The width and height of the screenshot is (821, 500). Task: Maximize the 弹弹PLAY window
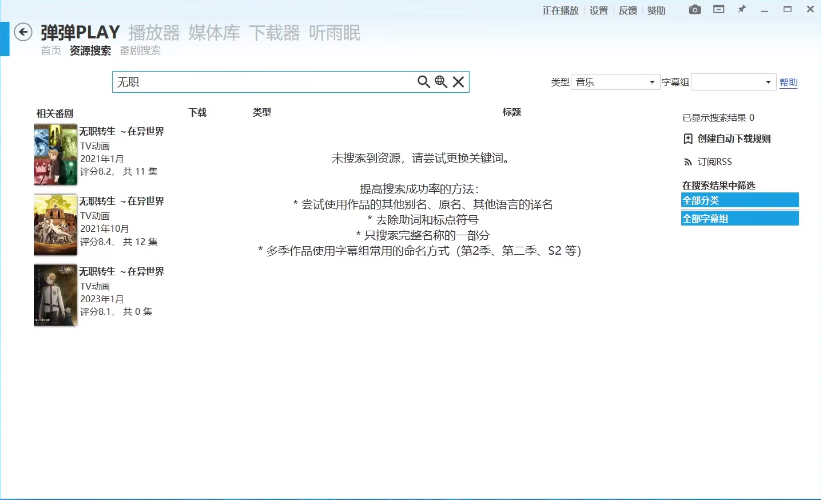coord(787,9)
